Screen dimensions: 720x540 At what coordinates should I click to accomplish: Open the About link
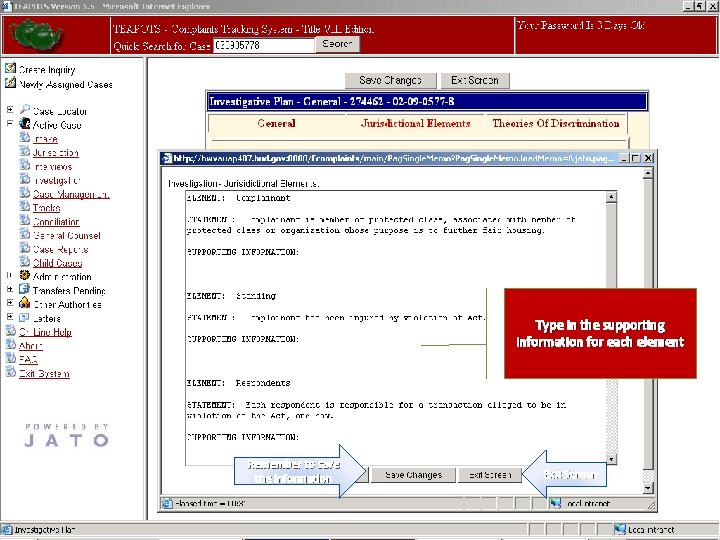(31, 346)
